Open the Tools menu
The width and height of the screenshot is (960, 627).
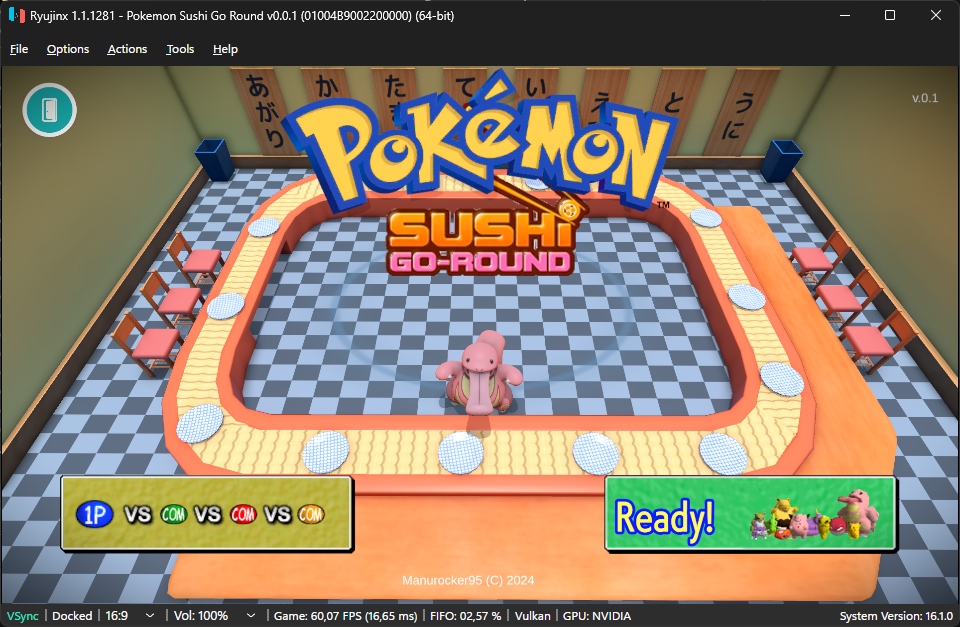click(x=180, y=49)
